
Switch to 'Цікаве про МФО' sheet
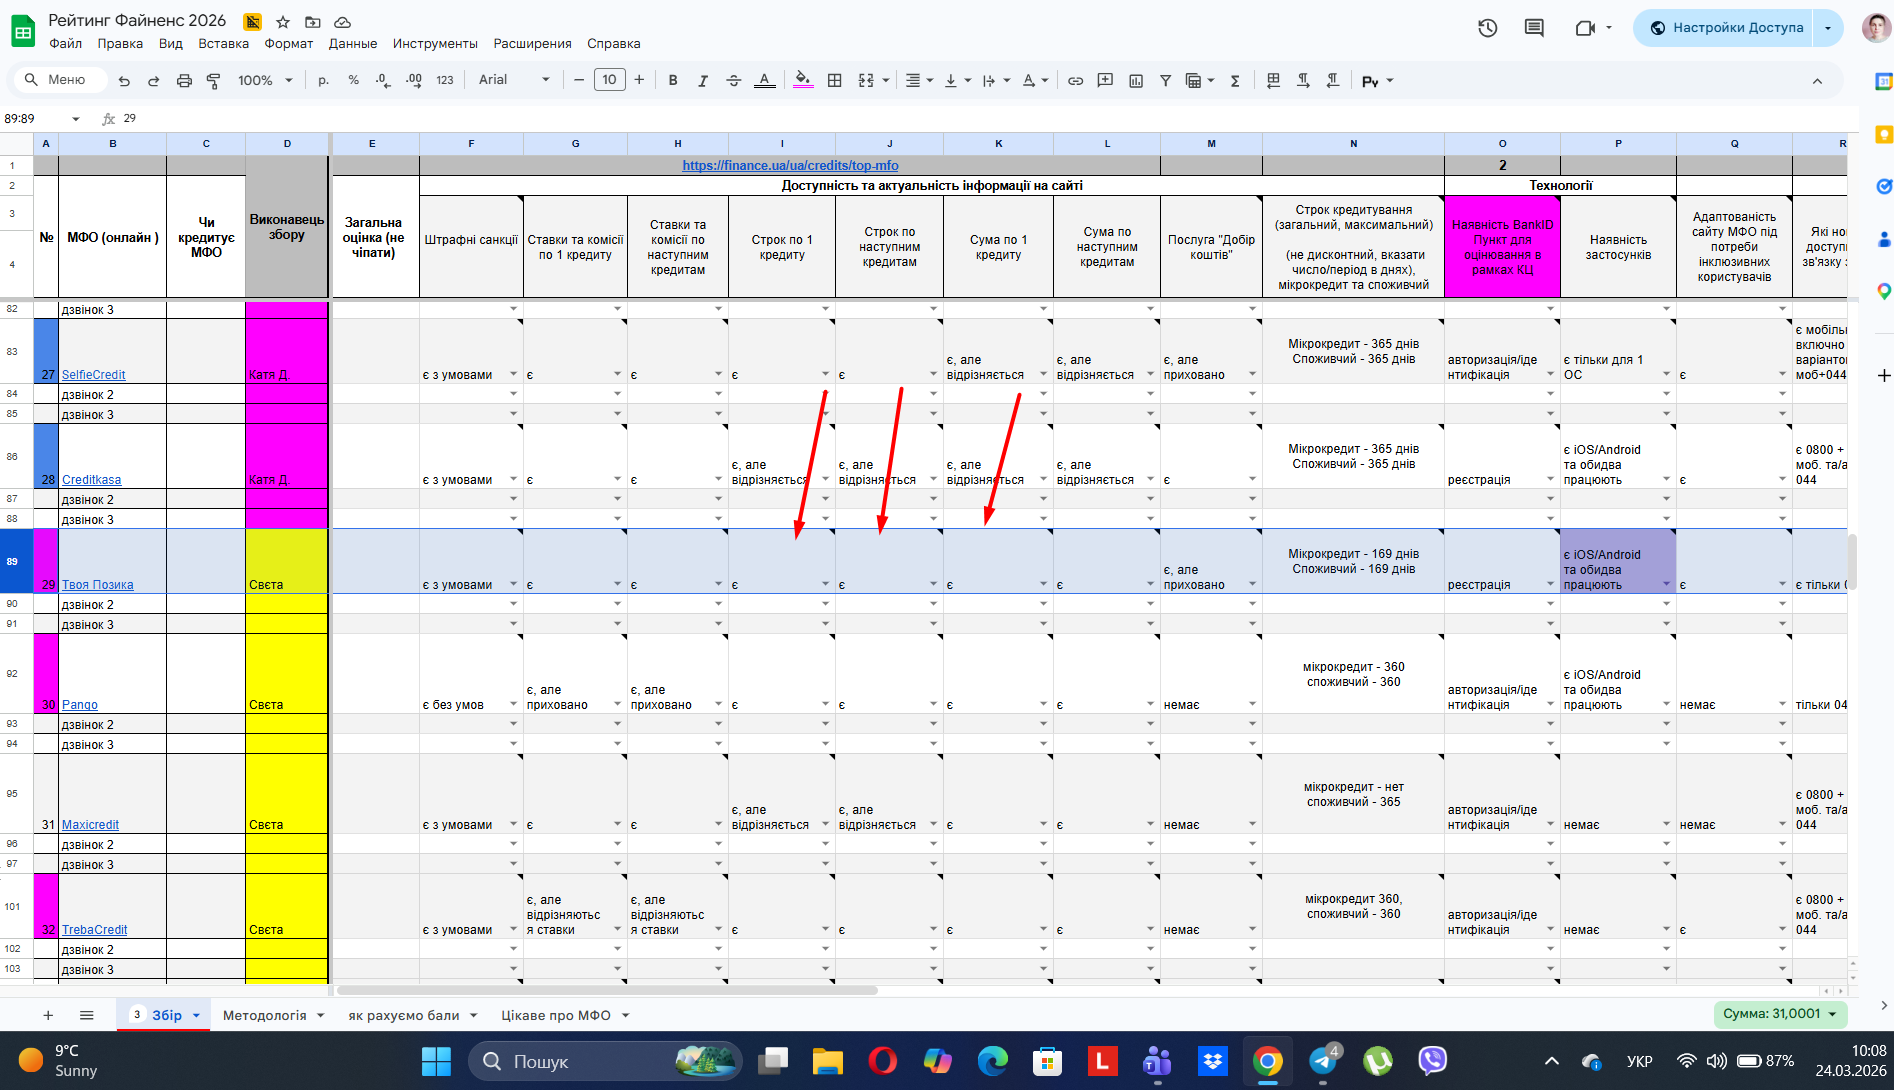(x=556, y=1015)
